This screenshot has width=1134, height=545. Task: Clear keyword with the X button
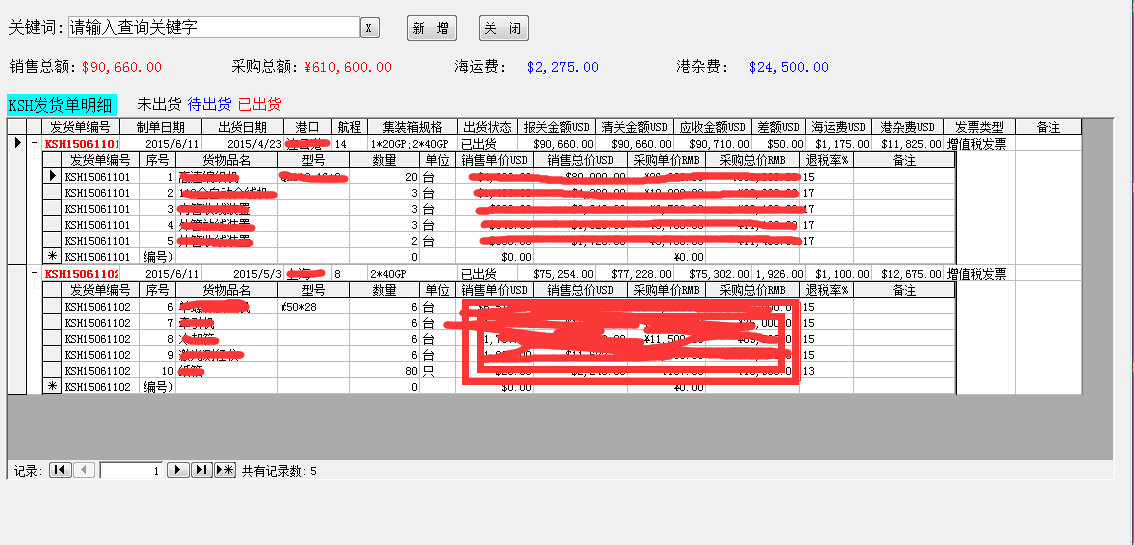[x=369, y=28]
